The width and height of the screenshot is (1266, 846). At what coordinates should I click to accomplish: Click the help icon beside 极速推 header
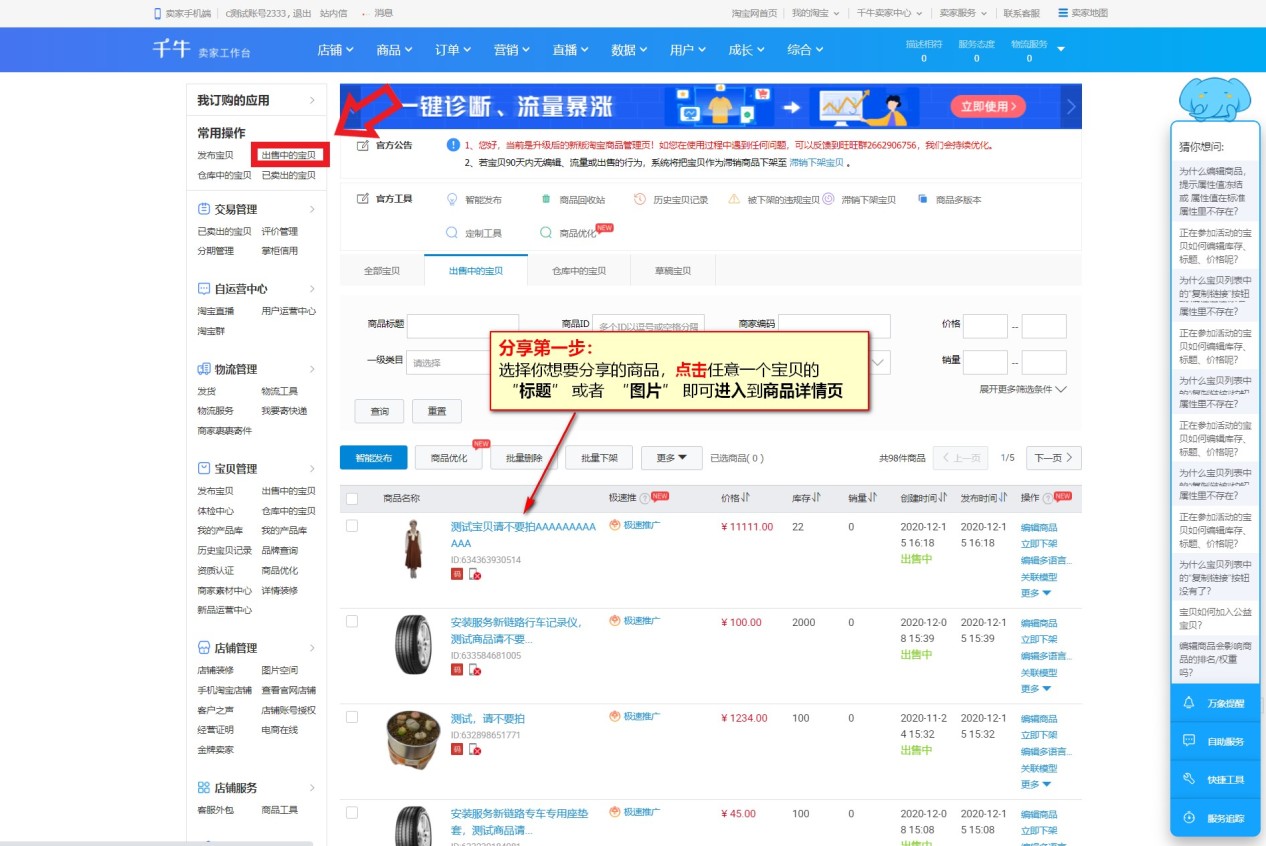click(644, 497)
